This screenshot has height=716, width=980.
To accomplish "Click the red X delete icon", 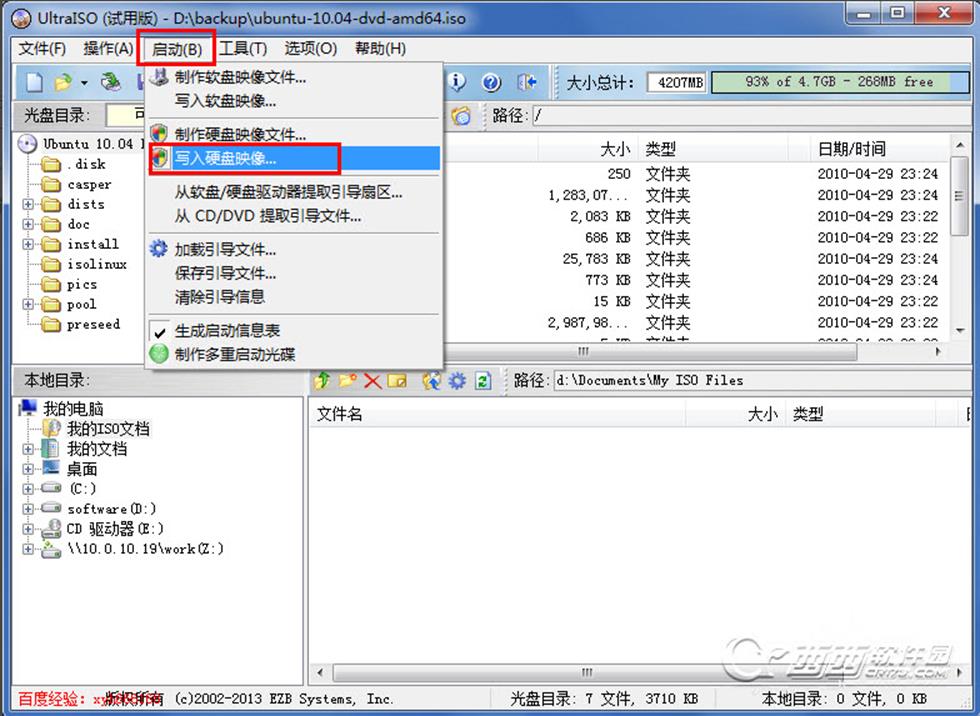I will pos(372,381).
